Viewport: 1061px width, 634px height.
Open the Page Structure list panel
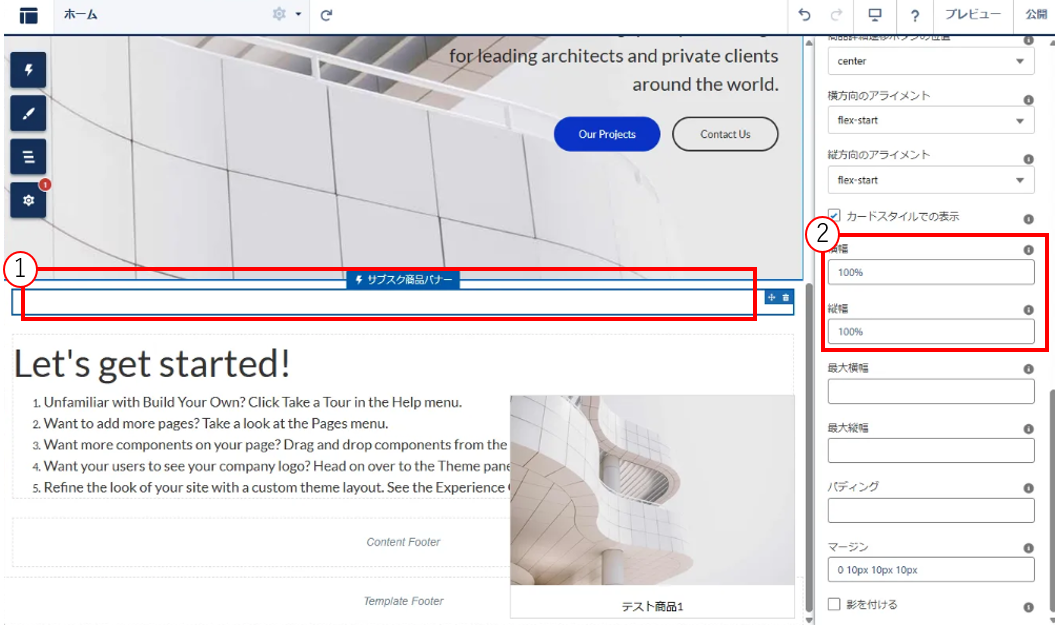click(x=28, y=157)
